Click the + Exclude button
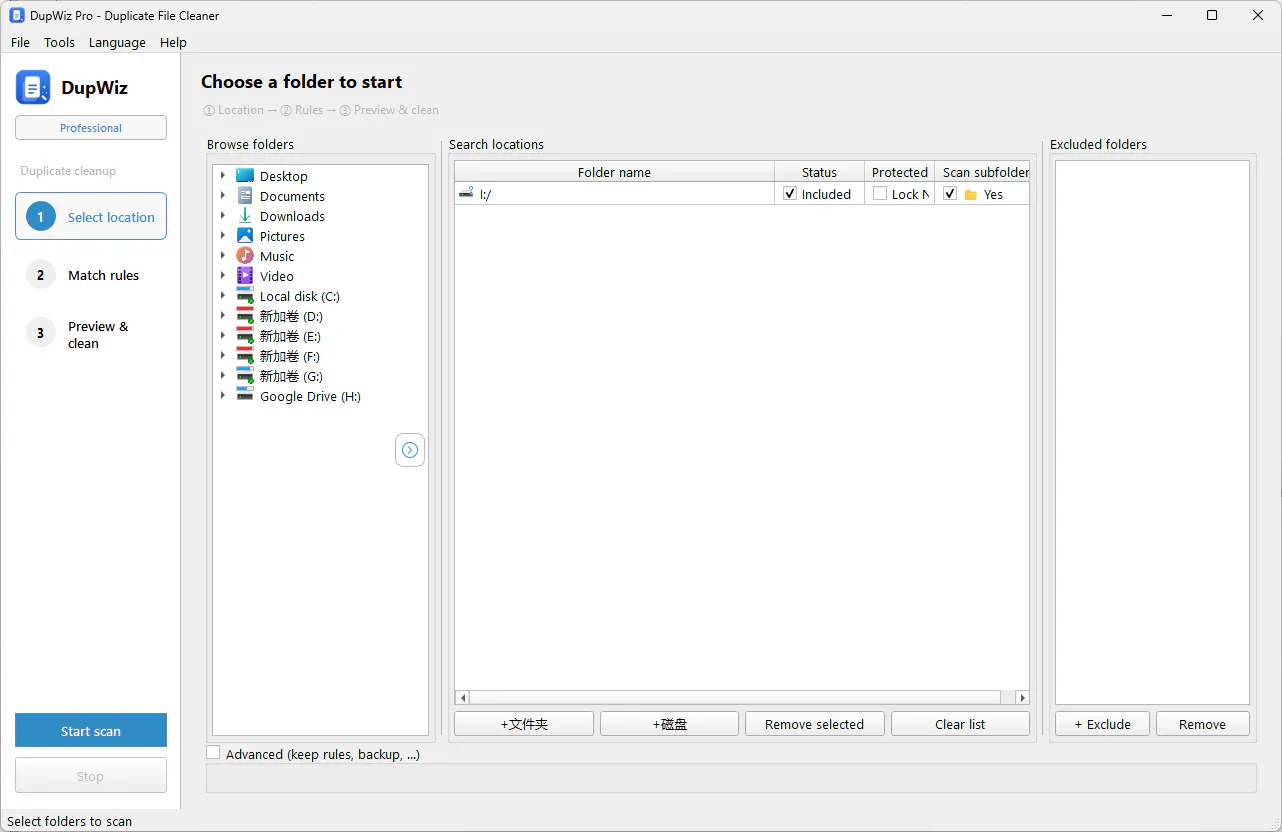Screen dimensions: 1282x832 tap(1102, 724)
